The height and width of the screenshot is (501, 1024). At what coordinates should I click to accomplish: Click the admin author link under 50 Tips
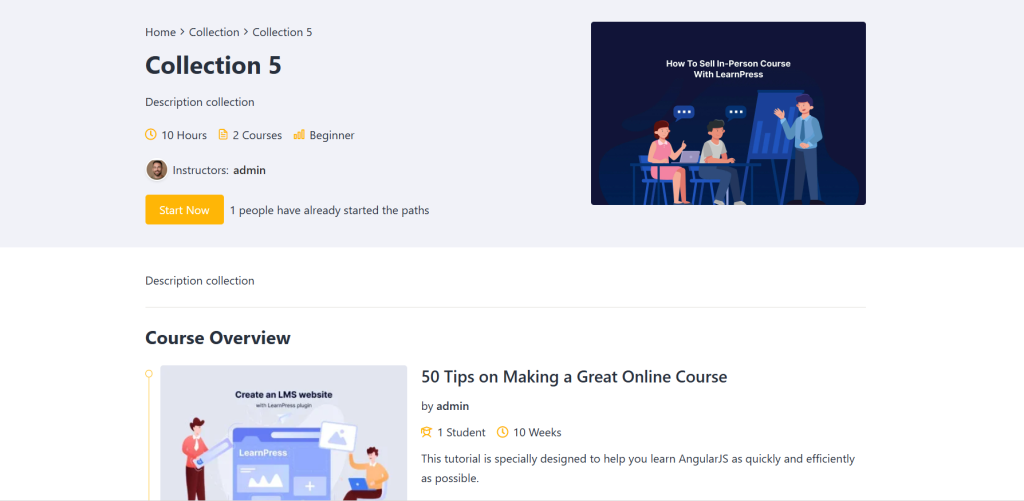coord(453,406)
